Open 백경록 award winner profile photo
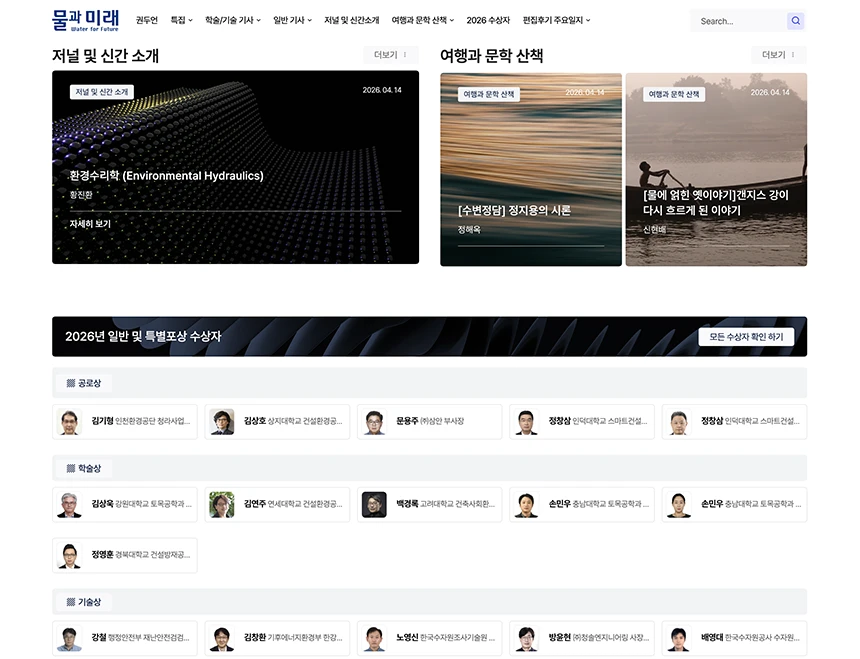This screenshot has width=860, height=659. (374, 505)
